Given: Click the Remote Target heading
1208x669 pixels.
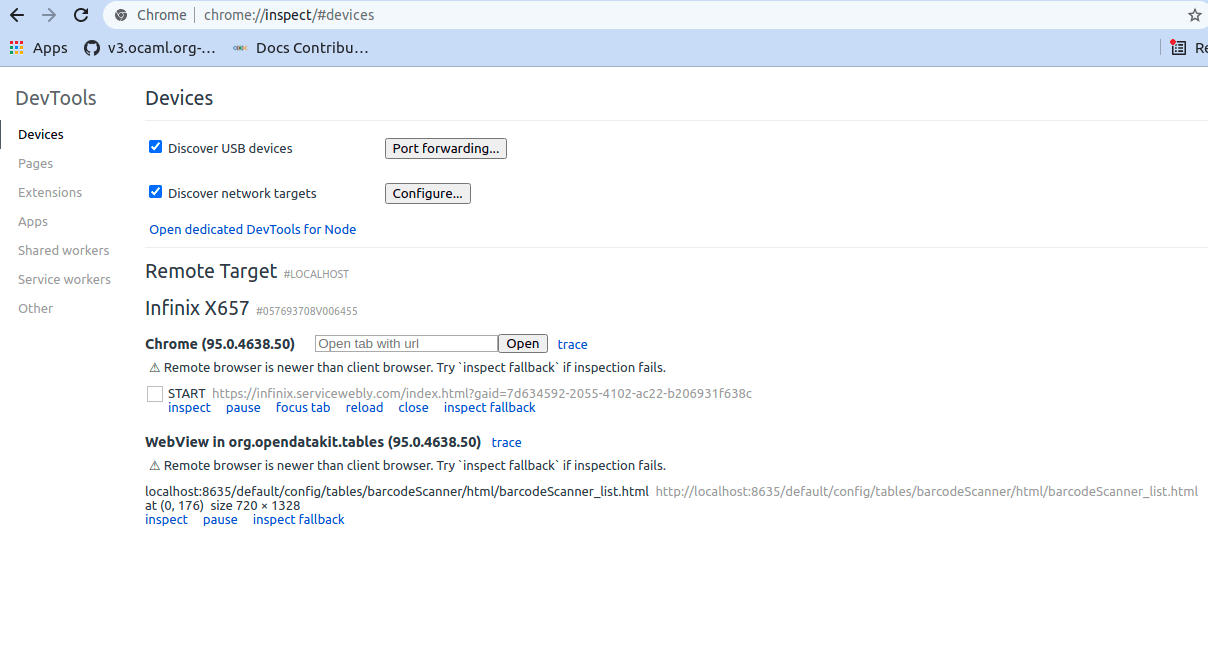Looking at the screenshot, I should point(211,271).
